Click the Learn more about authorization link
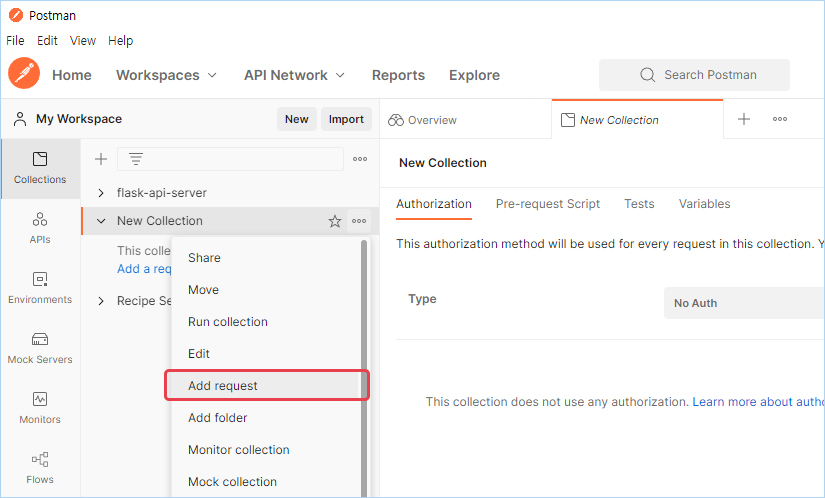The width and height of the screenshot is (825, 498). point(758,402)
